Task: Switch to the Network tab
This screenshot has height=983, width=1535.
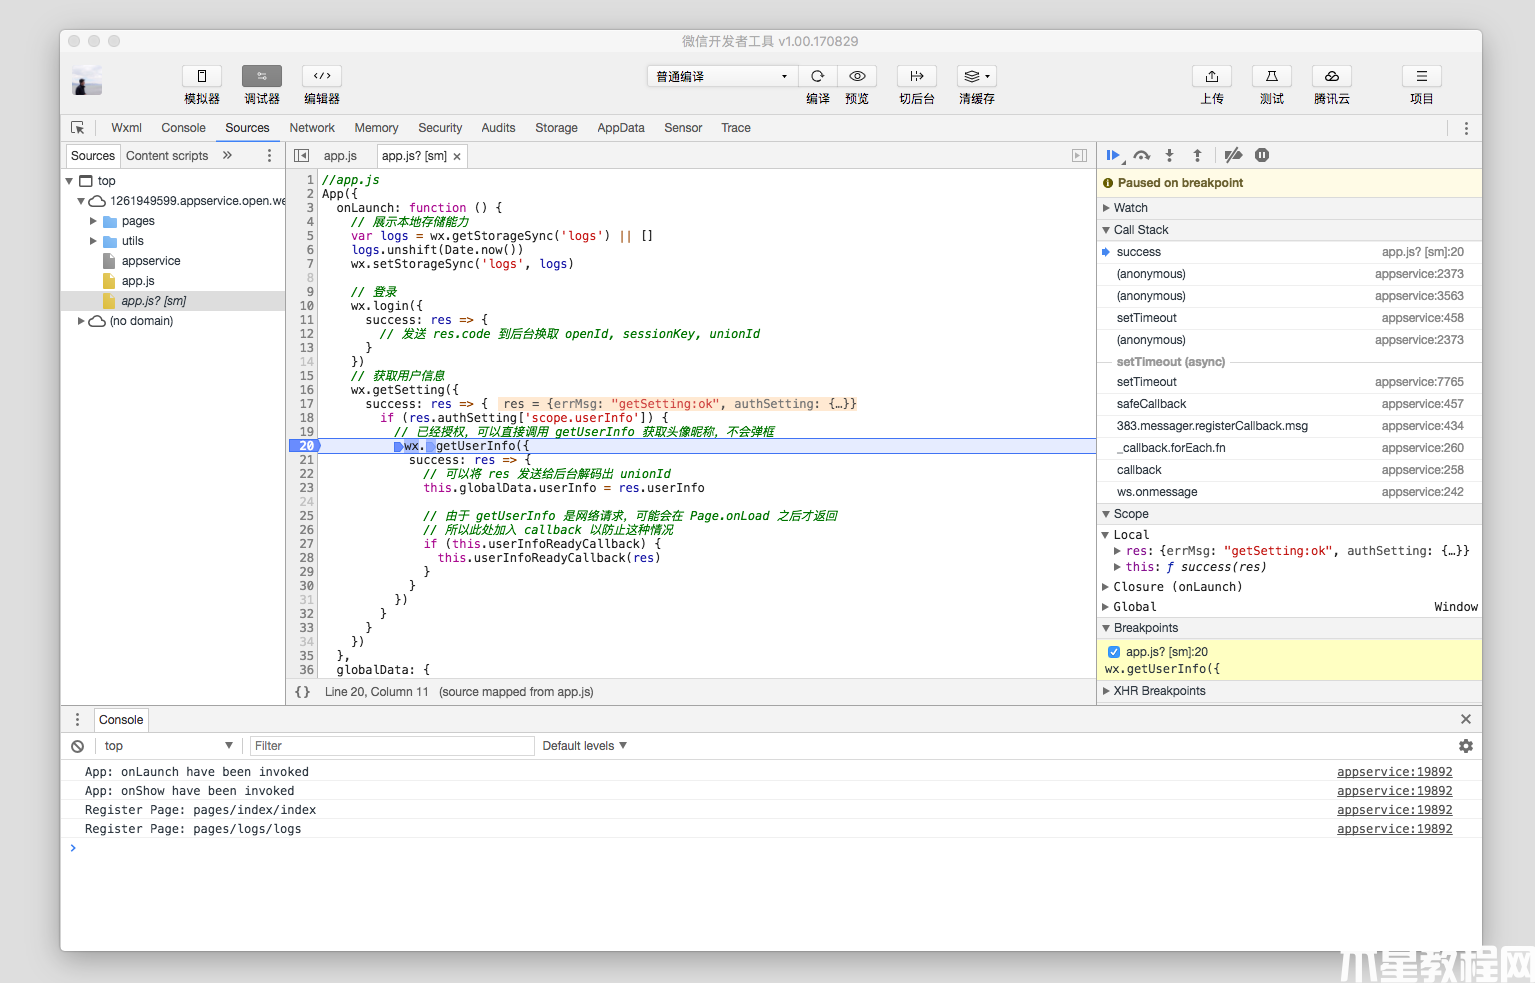Action: pyautogui.click(x=312, y=128)
